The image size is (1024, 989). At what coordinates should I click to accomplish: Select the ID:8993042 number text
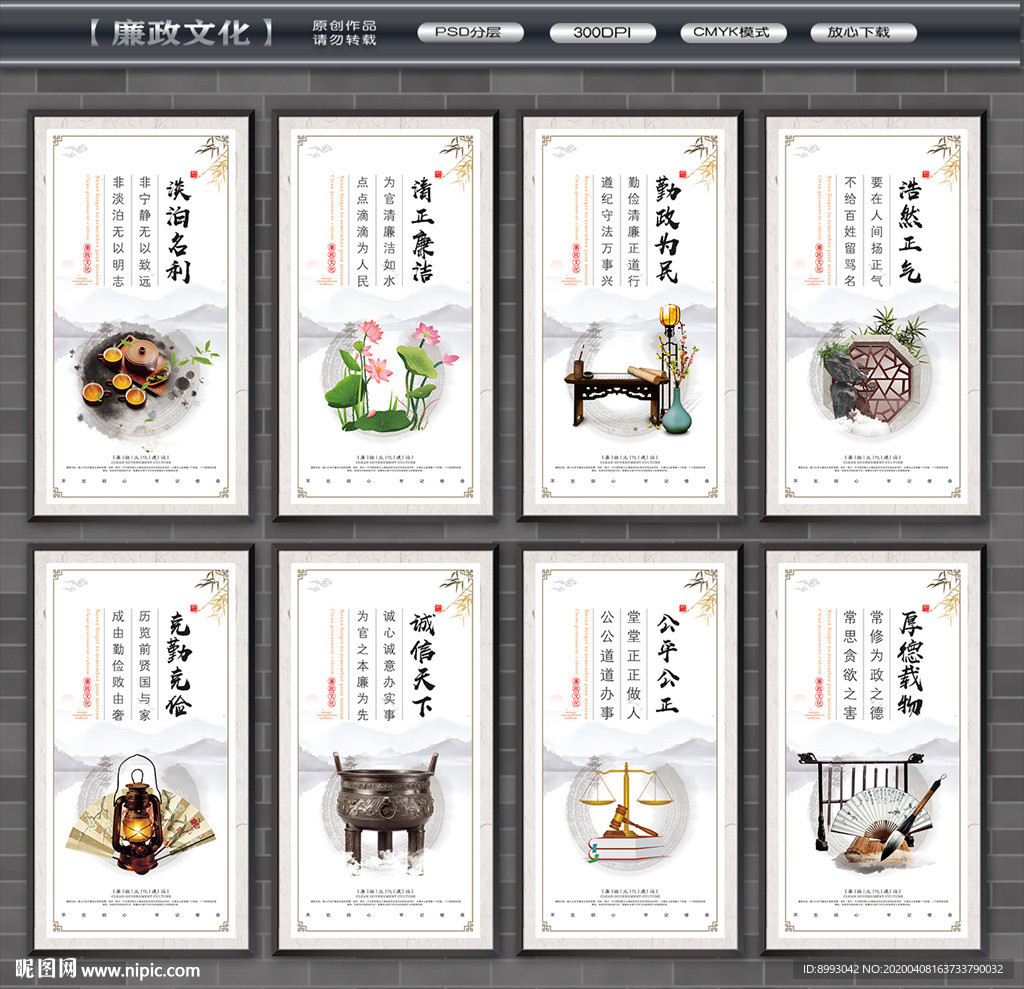coord(831,969)
